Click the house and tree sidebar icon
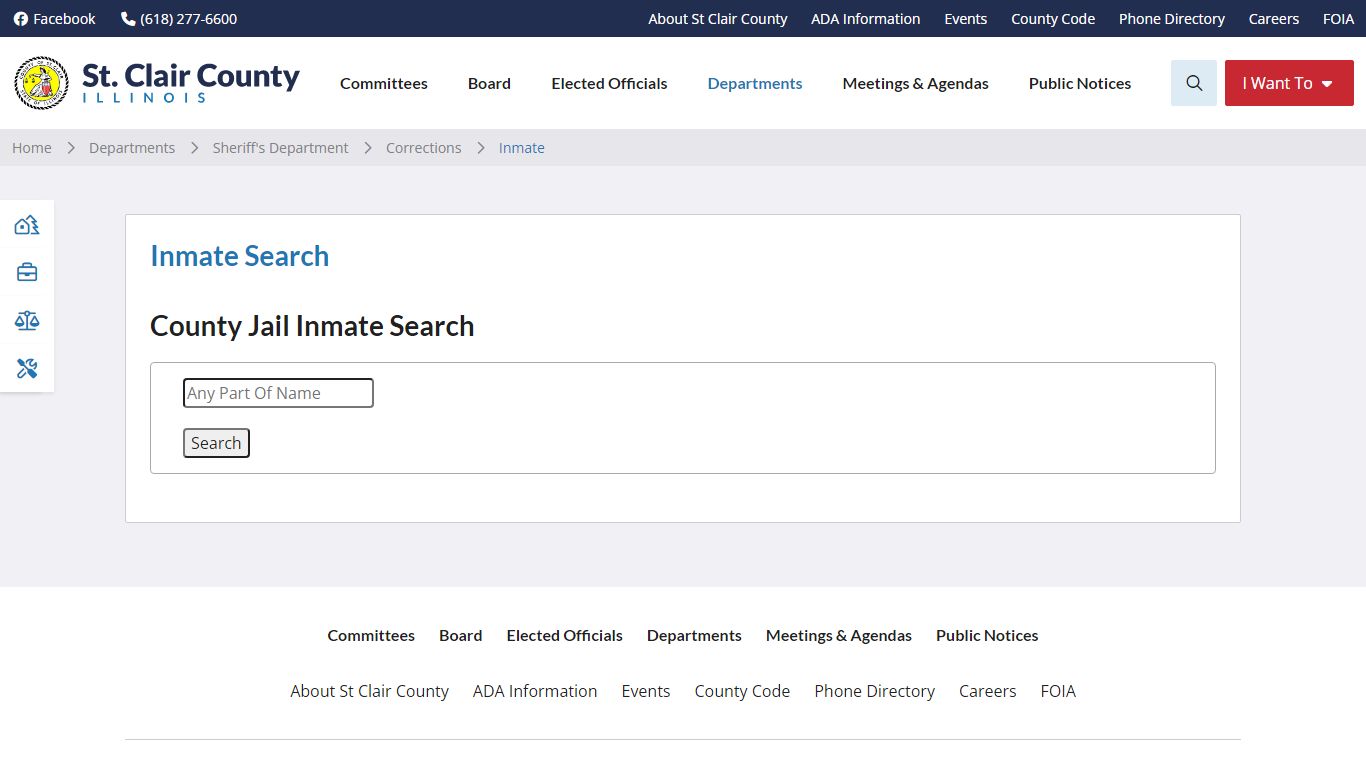Viewport: 1366px width, 768px height. click(27, 225)
